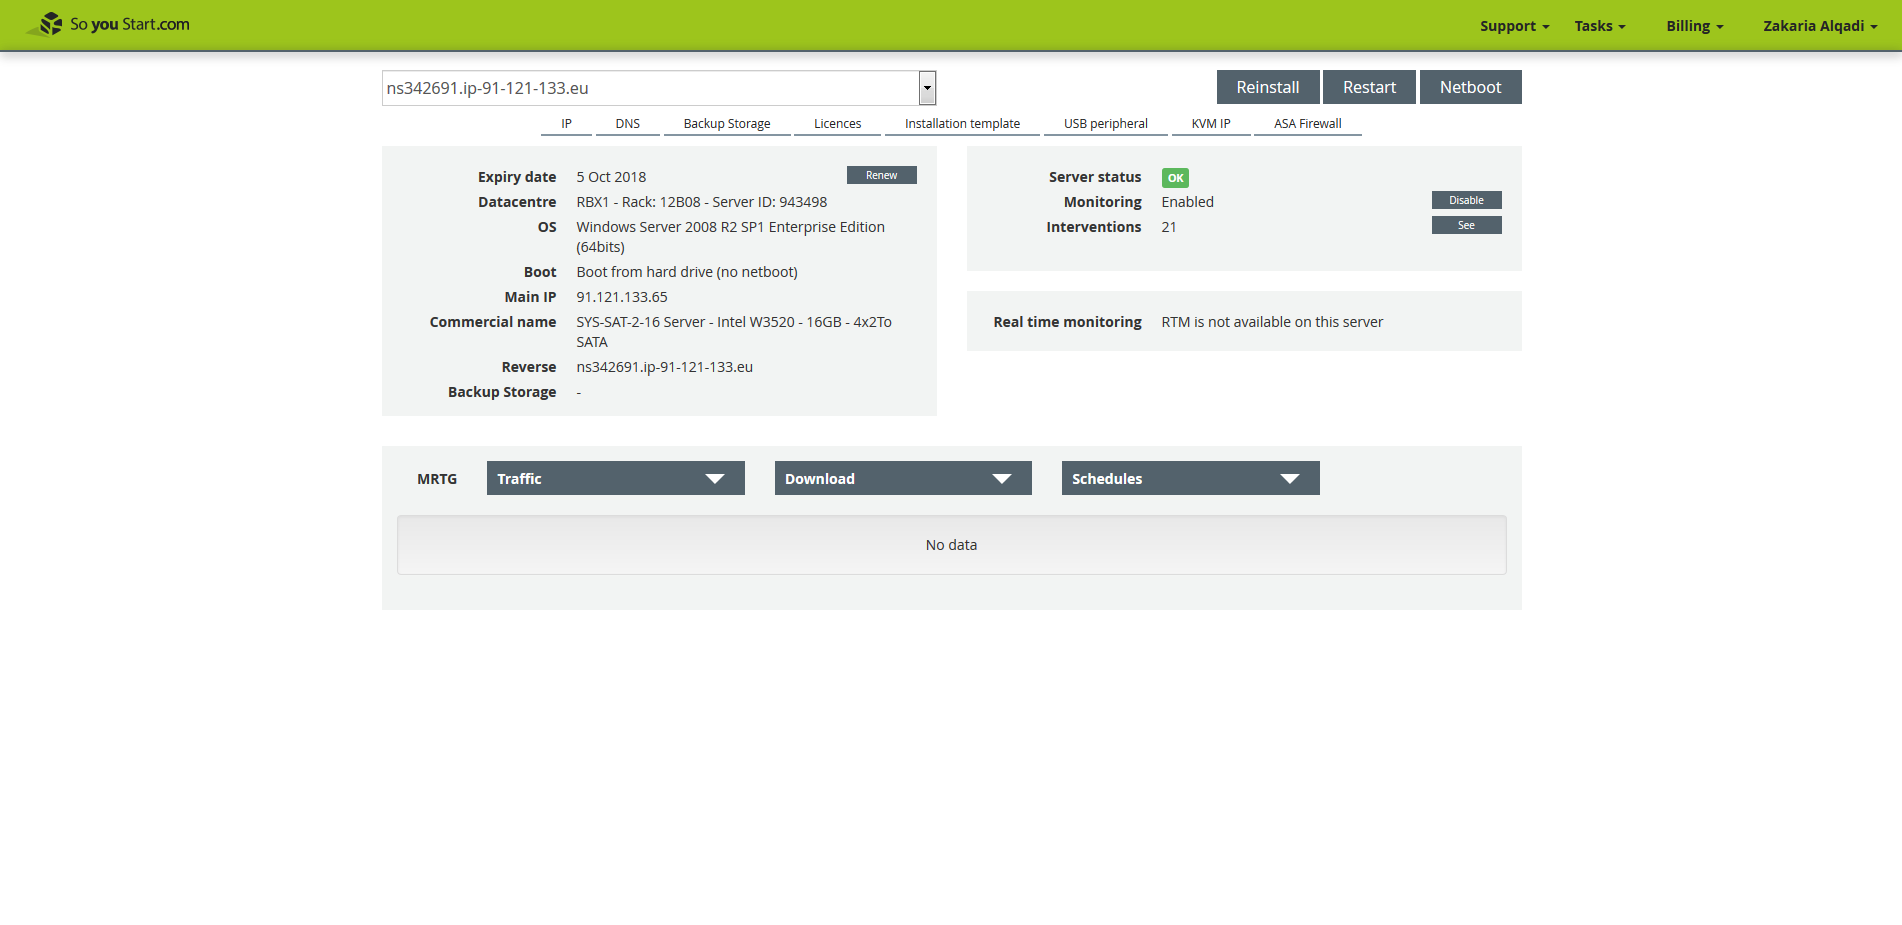Expand the Schedules dropdown
1902x925 pixels.
pos(1190,478)
